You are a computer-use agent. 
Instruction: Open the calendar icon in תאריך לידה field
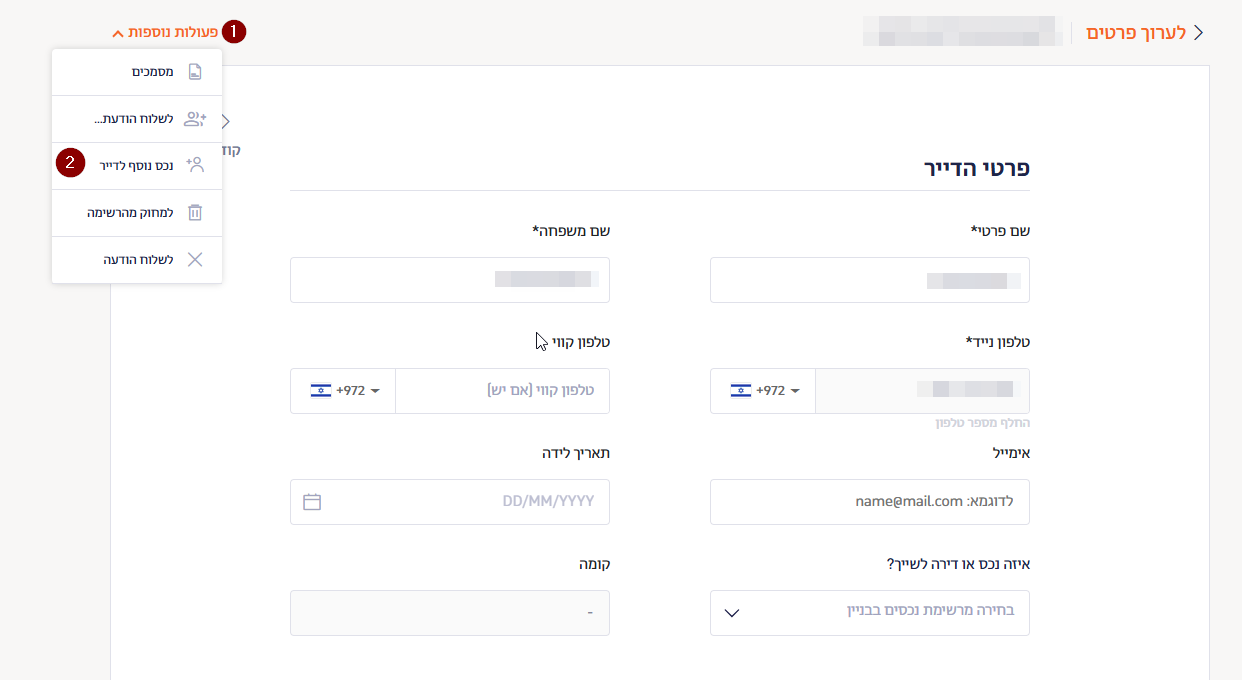[312, 502]
